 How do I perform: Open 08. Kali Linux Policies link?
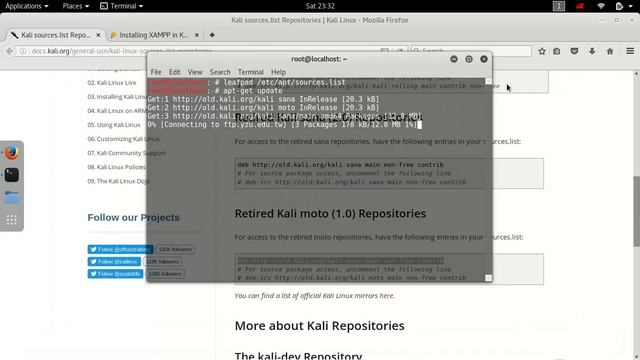pos(117,167)
